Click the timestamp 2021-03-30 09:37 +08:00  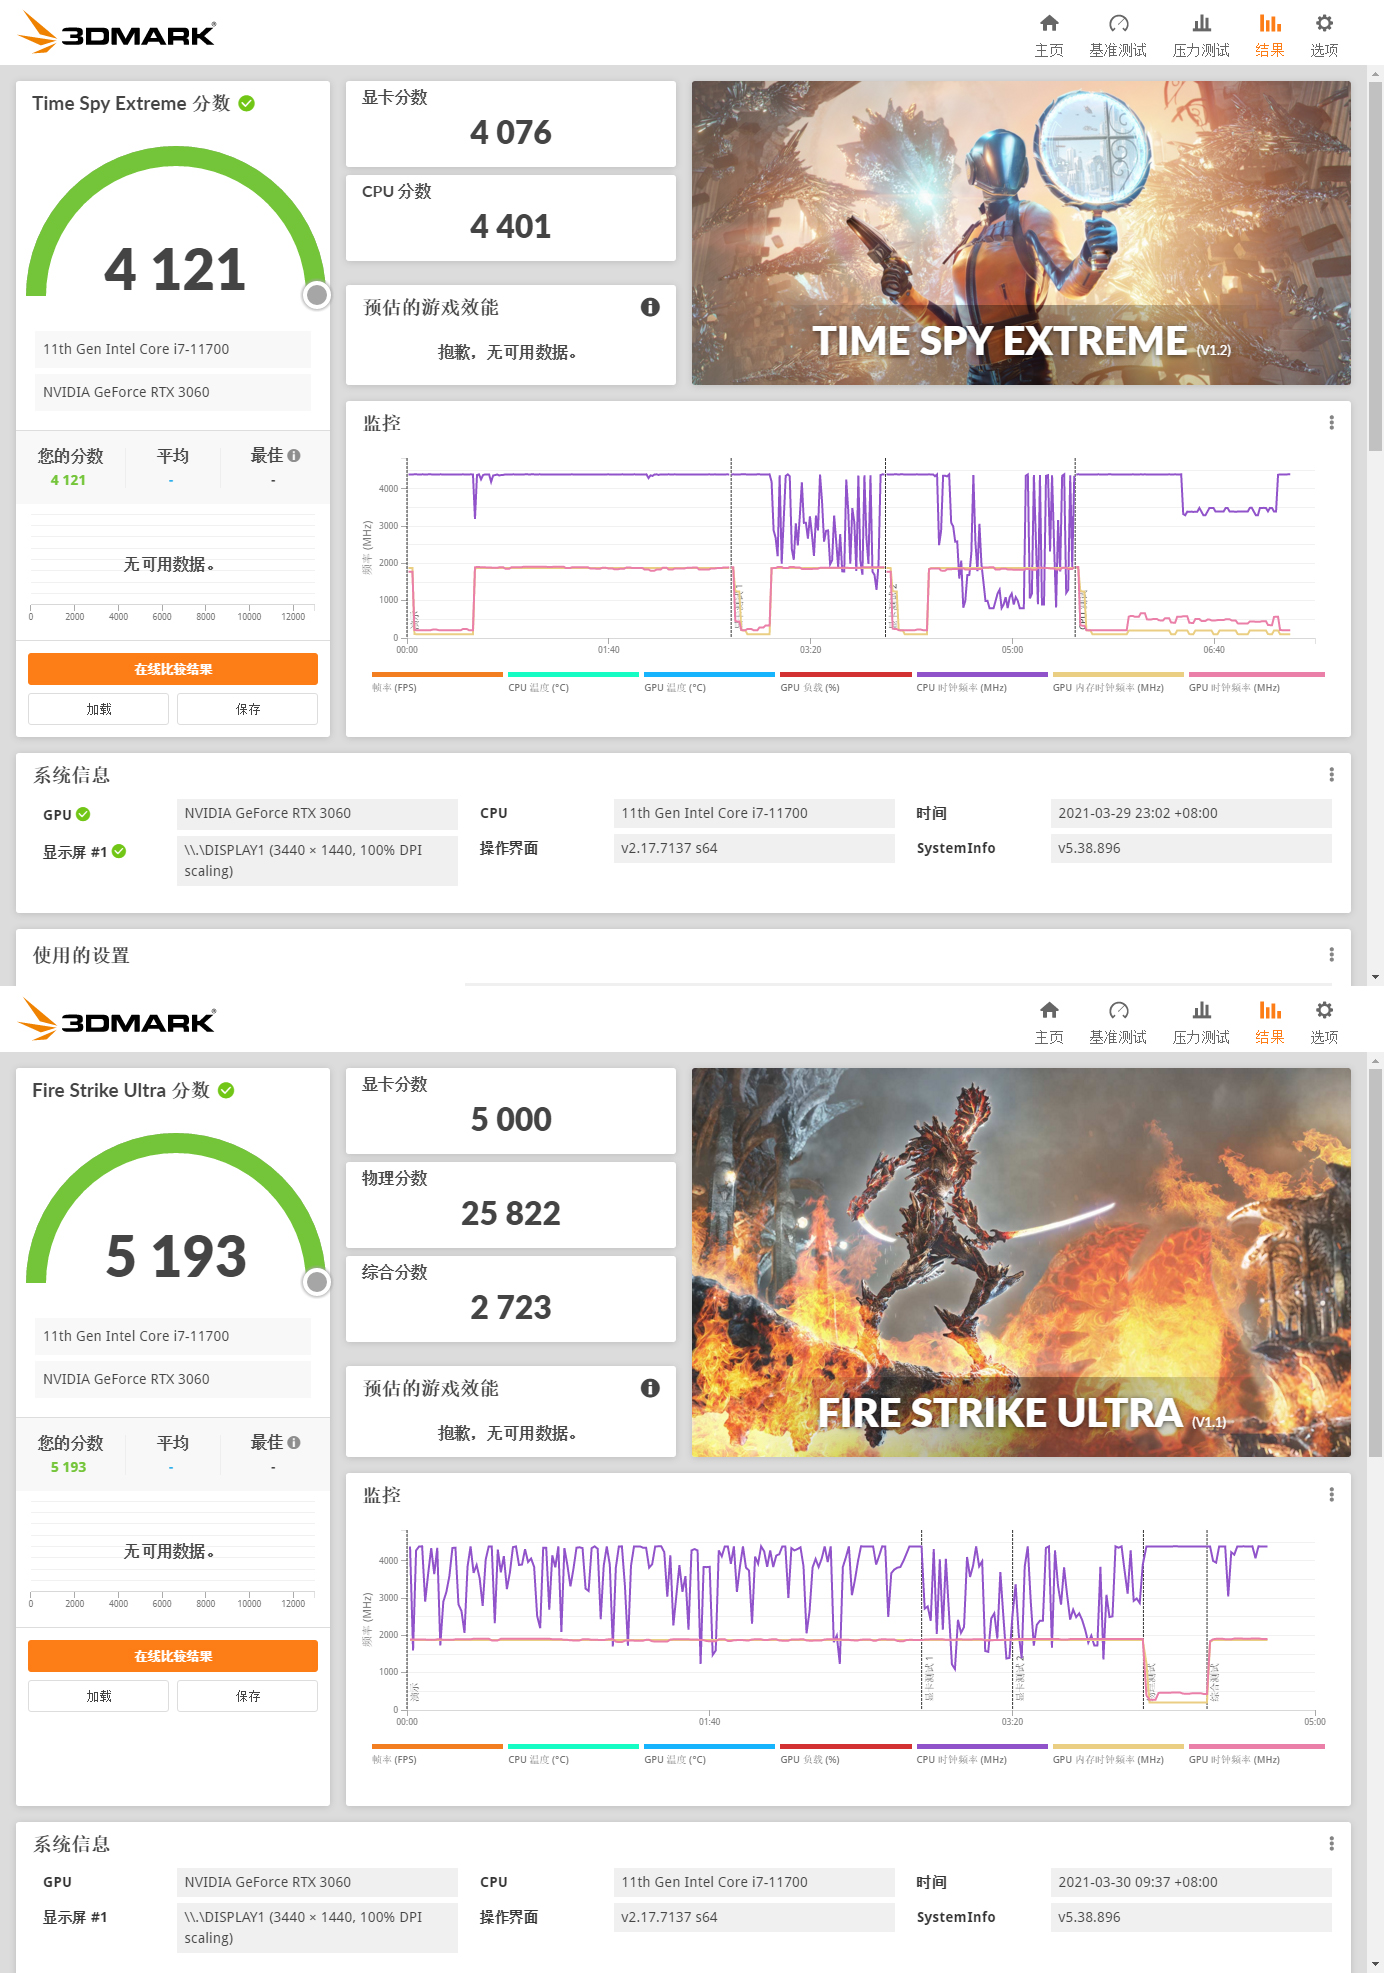click(1138, 1882)
